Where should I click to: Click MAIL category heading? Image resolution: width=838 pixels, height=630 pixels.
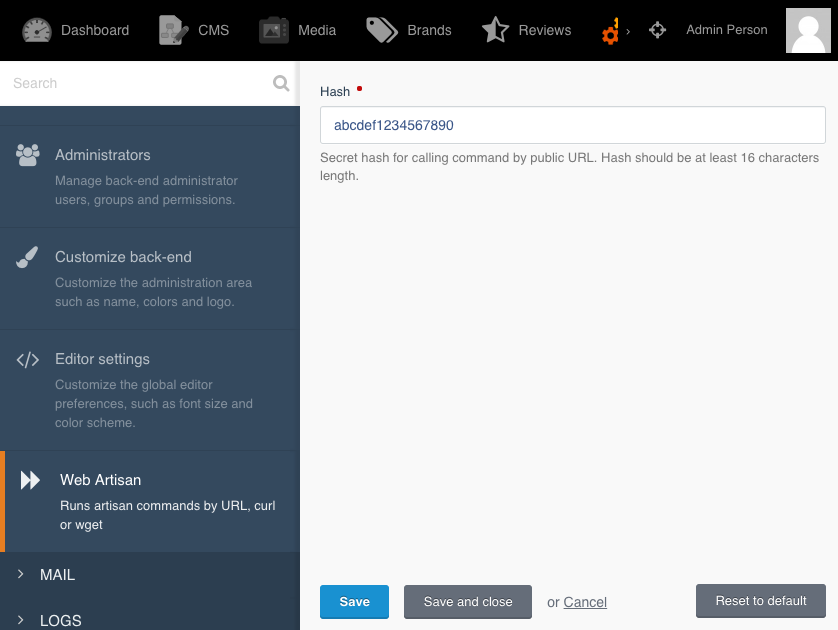click(x=57, y=574)
